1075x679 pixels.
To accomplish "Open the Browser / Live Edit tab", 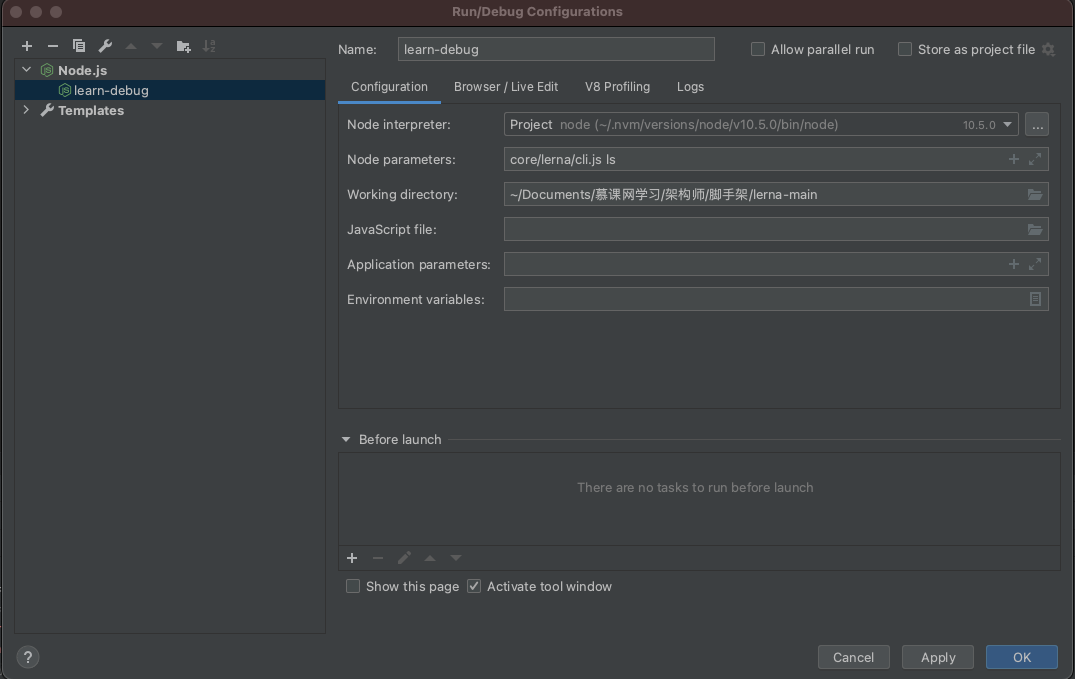I will coord(506,87).
